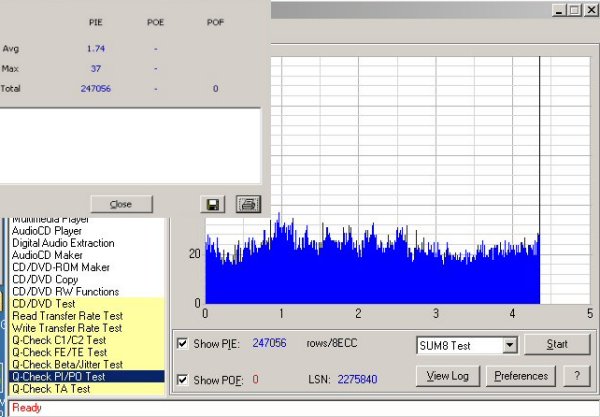Close the main window

[591, 10]
